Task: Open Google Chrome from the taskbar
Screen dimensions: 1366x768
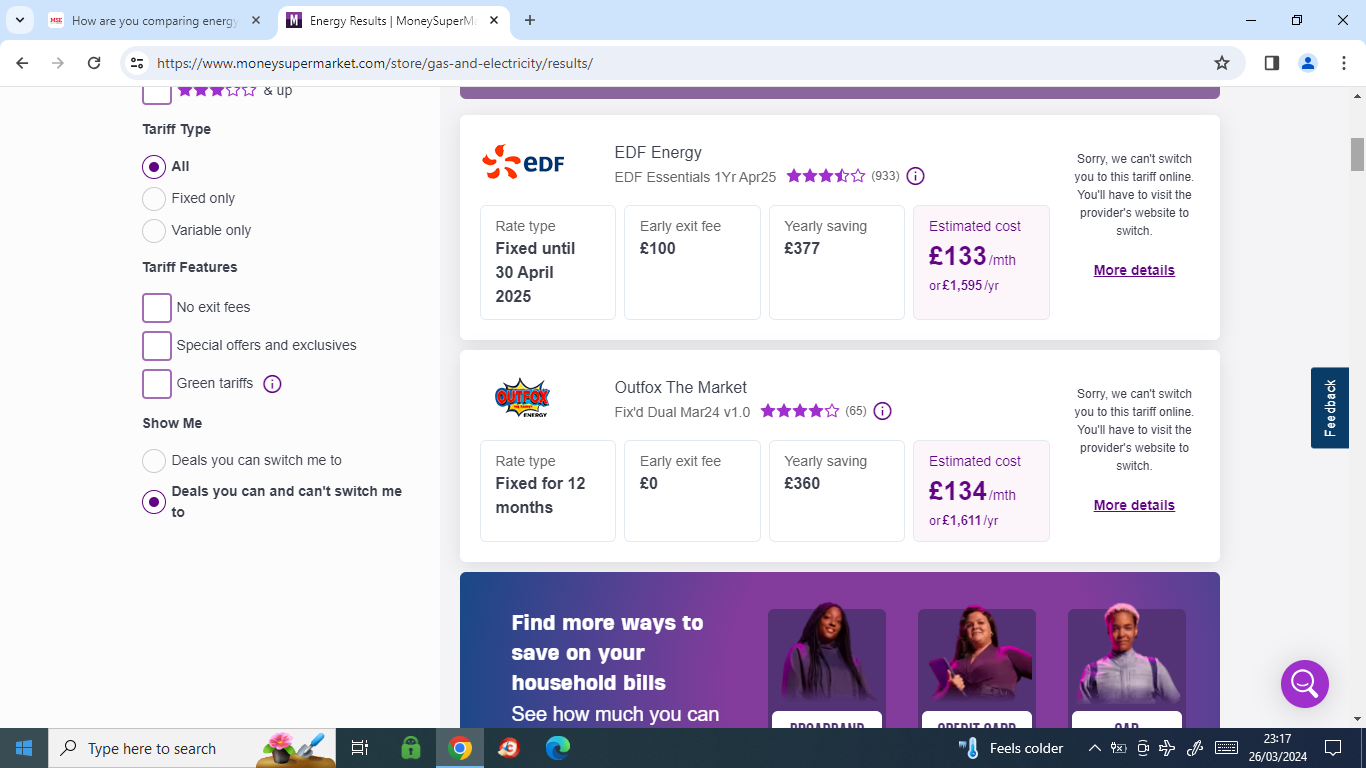Action: [x=460, y=748]
